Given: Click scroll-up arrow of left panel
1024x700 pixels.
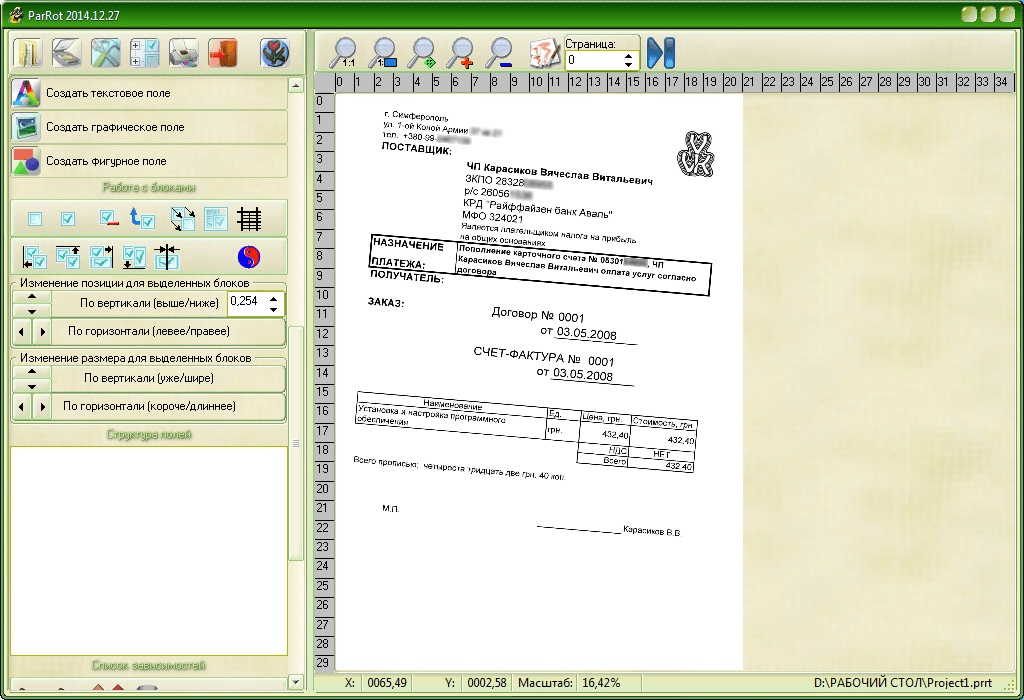Looking at the screenshot, I should coord(295,85).
